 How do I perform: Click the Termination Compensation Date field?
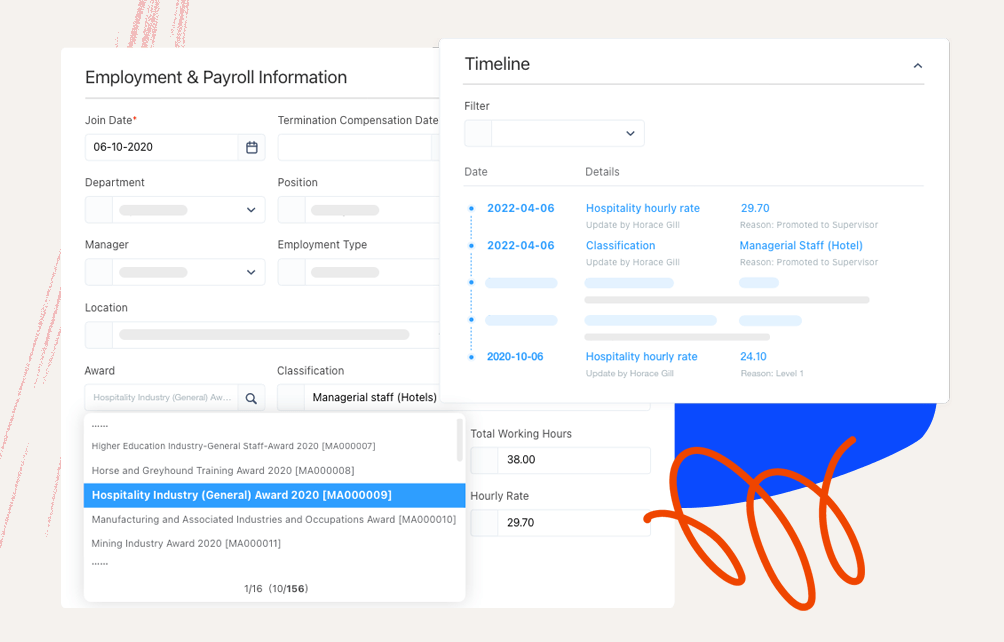coord(359,147)
